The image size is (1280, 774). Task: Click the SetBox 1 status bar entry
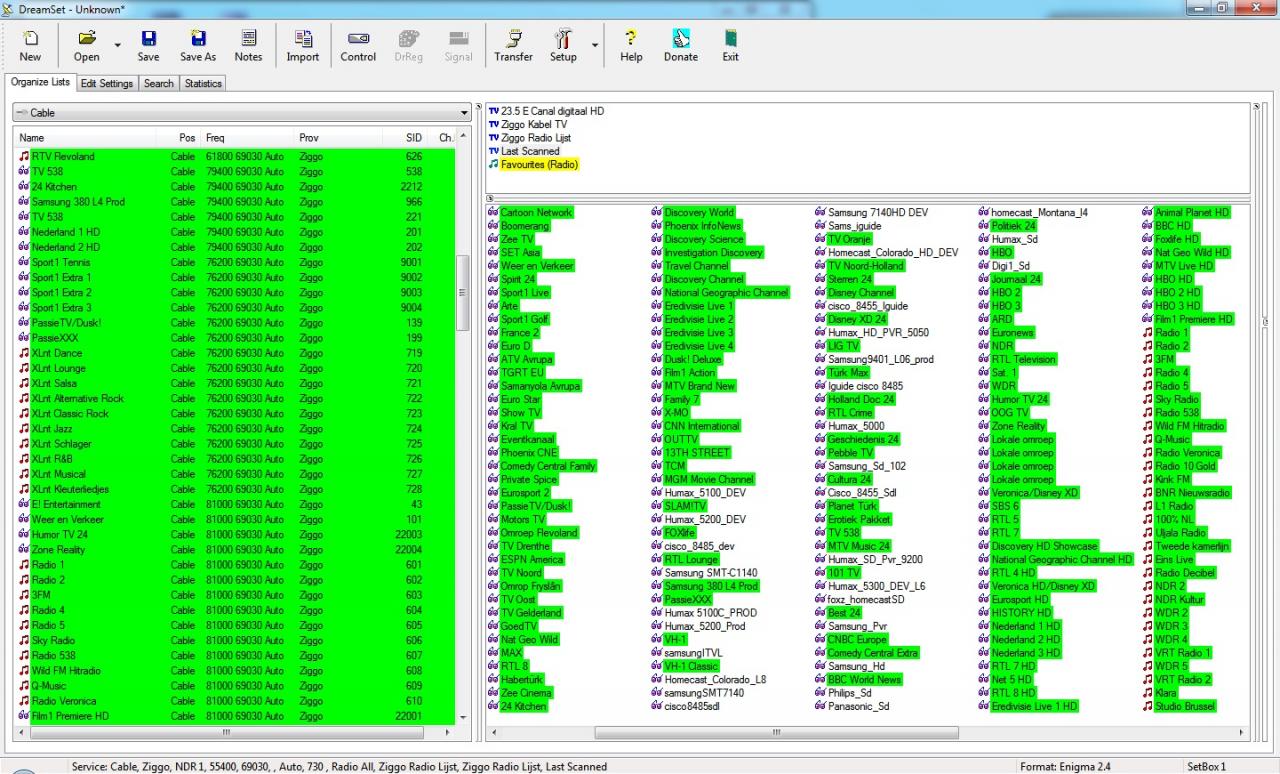(1206, 767)
